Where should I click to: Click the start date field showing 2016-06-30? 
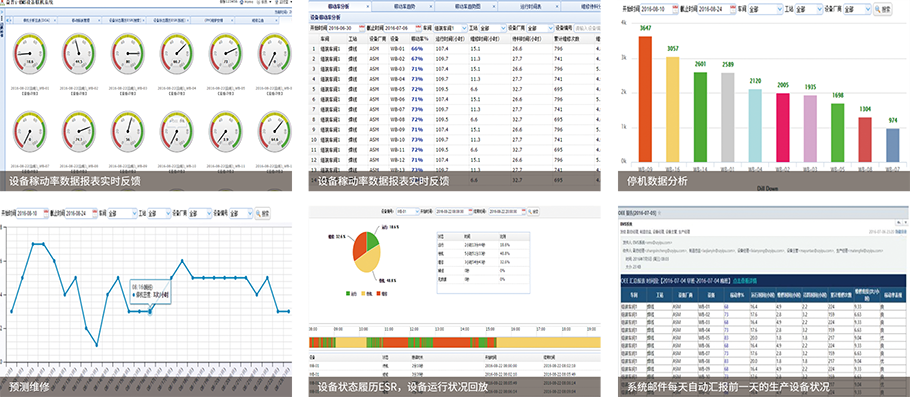tap(343, 27)
